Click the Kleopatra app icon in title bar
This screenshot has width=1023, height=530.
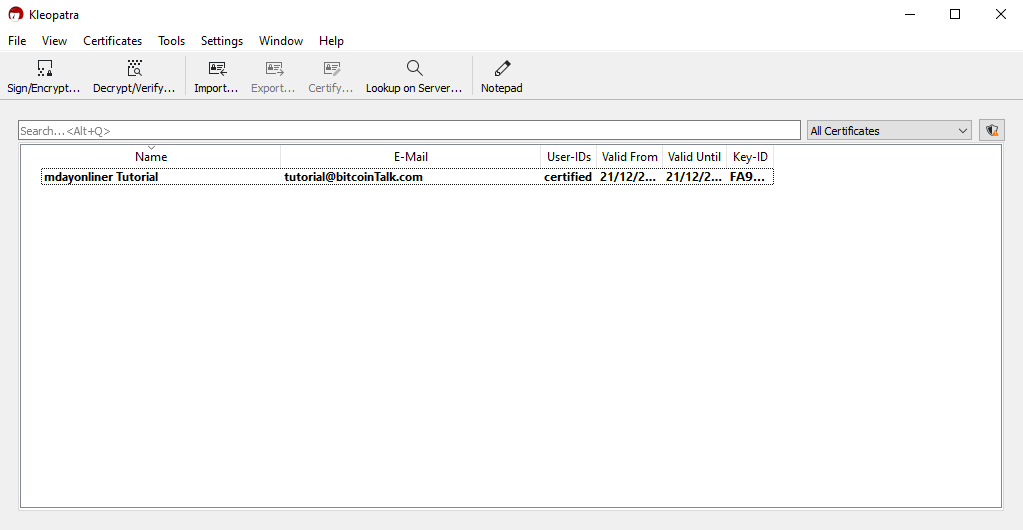click(x=16, y=14)
